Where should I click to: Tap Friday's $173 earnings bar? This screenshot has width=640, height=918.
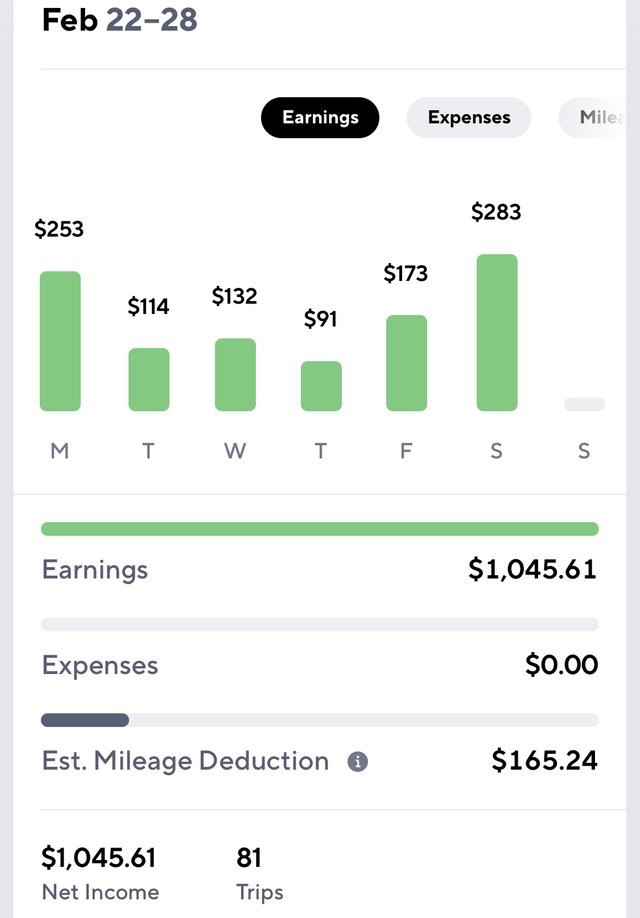point(406,363)
